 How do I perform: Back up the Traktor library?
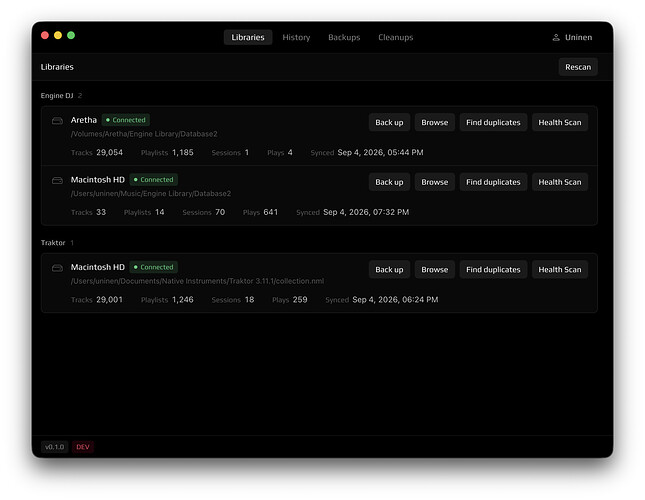pos(389,269)
